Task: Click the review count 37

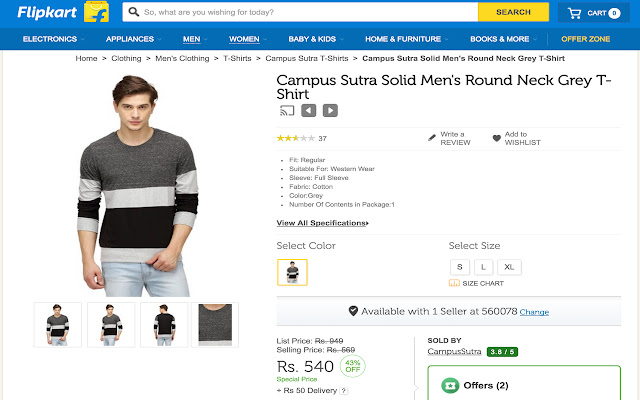Action: [x=322, y=139]
